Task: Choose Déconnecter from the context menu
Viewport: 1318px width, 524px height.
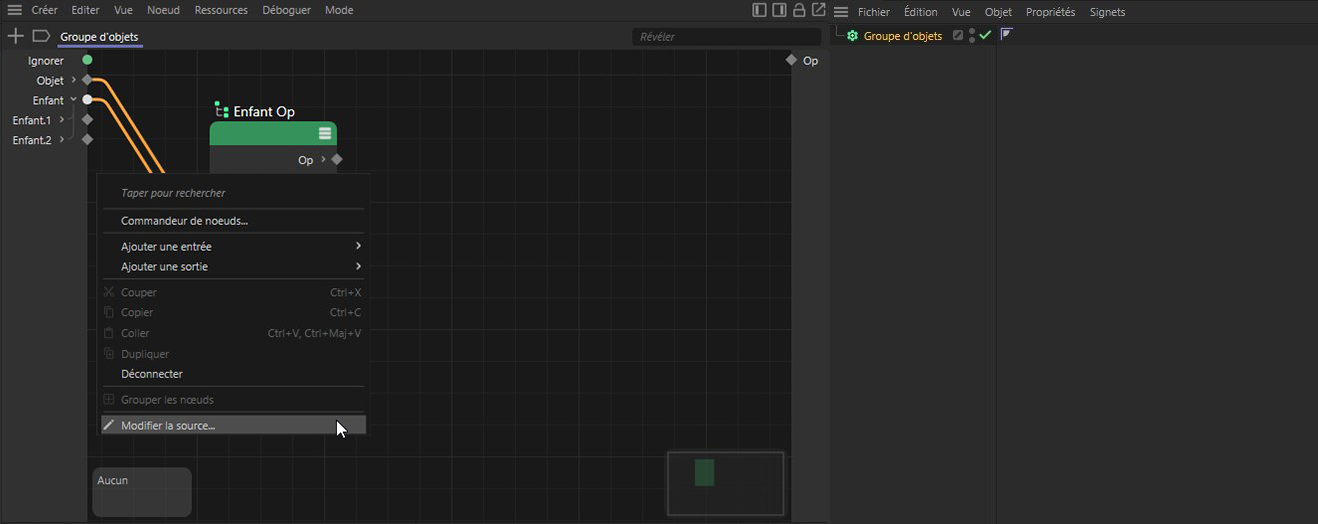Action: 152,374
